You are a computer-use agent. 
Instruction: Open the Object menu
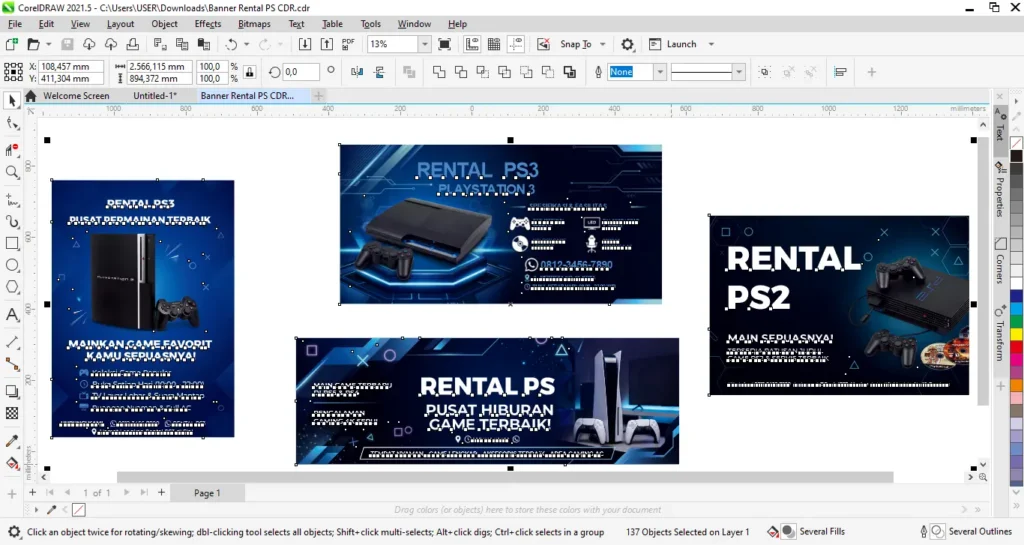pyautogui.click(x=164, y=24)
